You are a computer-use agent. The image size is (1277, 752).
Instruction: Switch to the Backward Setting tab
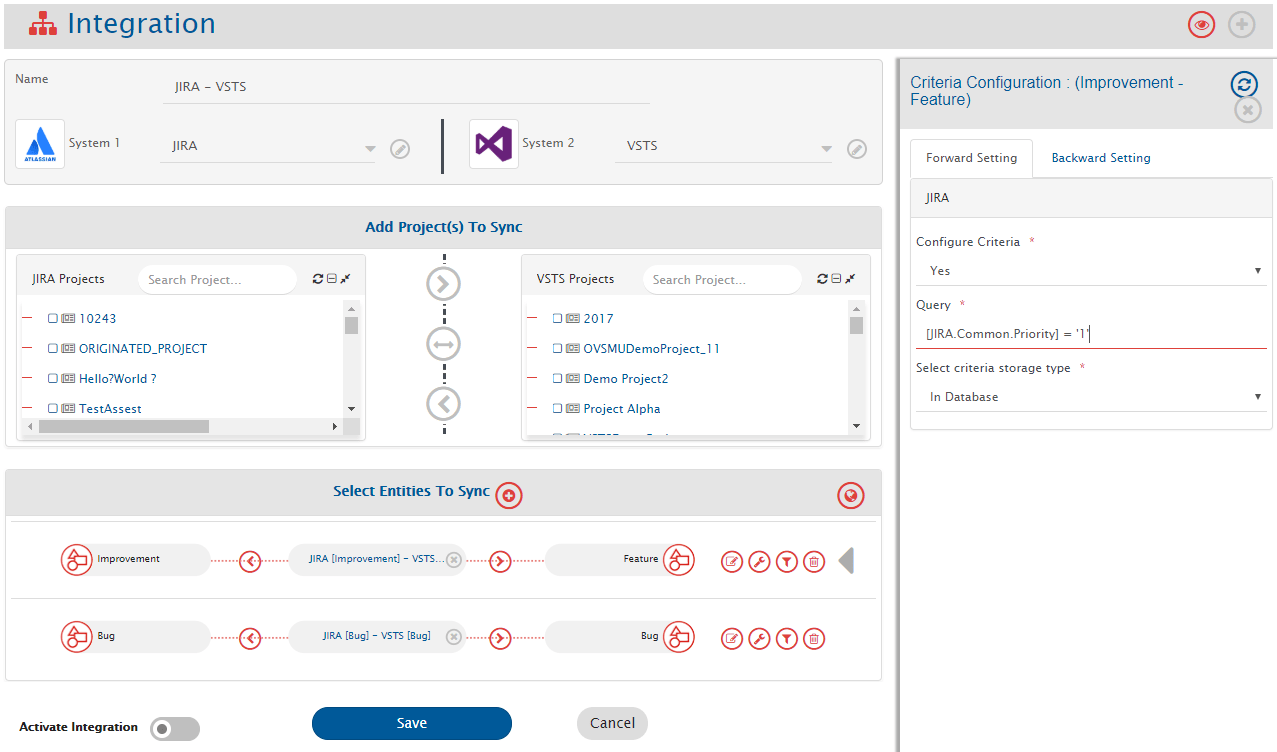(1100, 158)
